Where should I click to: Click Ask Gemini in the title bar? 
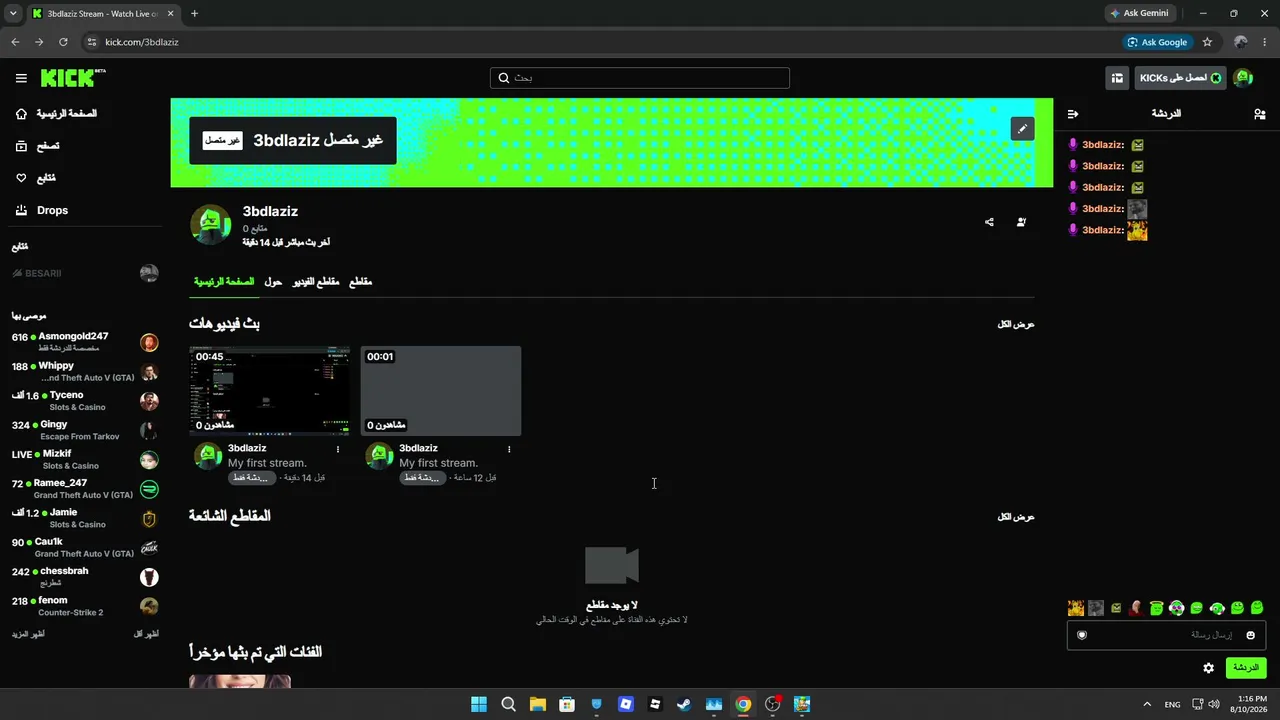coord(1139,13)
